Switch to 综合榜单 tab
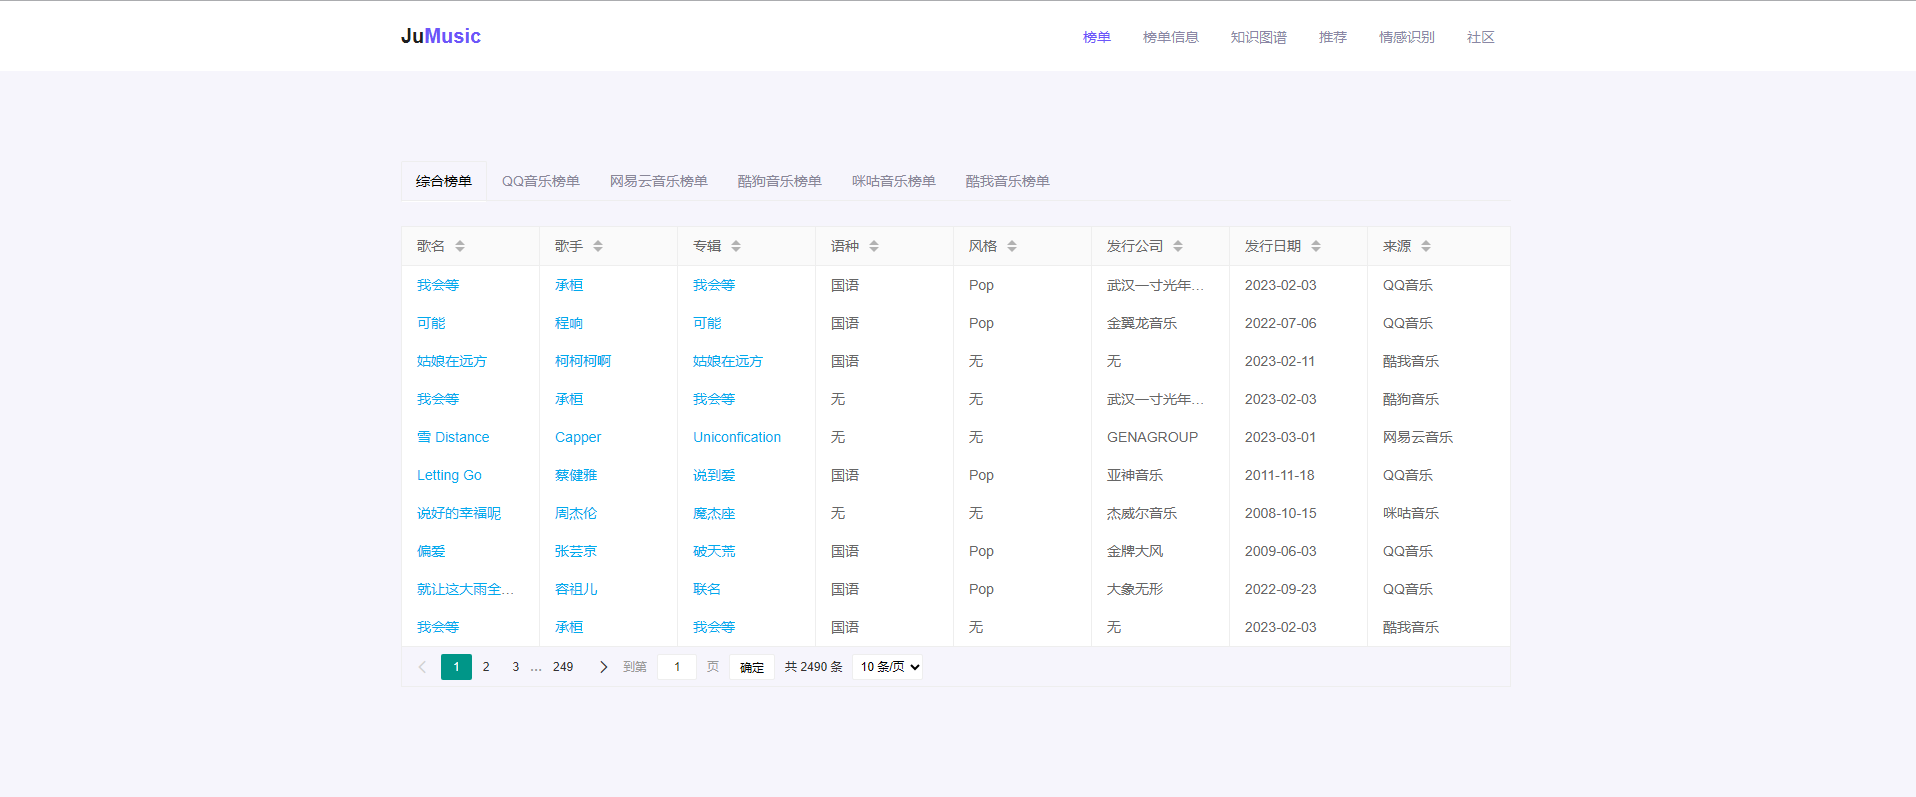Screen dimensions: 1916x797 [444, 181]
